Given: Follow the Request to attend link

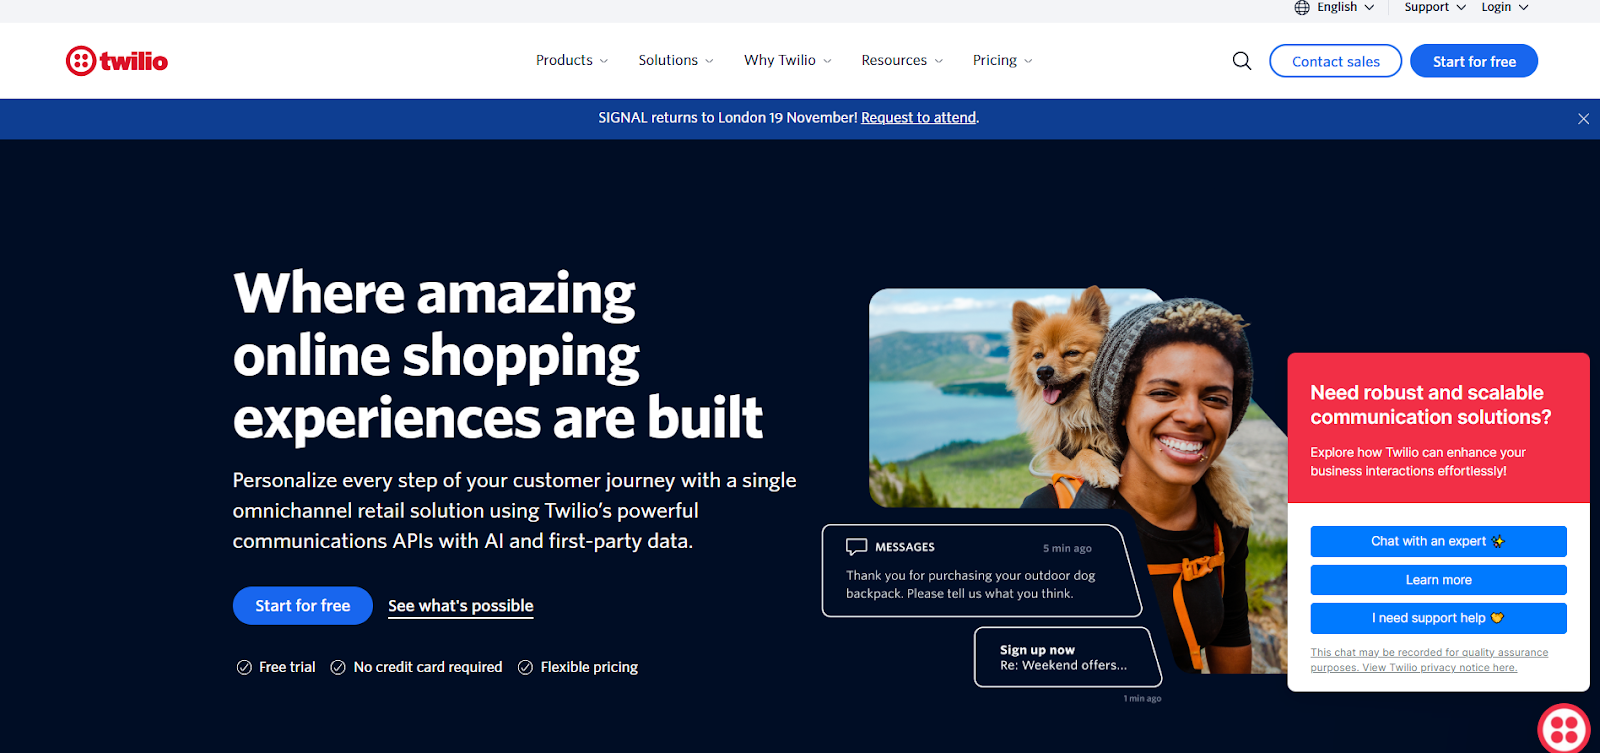Looking at the screenshot, I should click(918, 118).
